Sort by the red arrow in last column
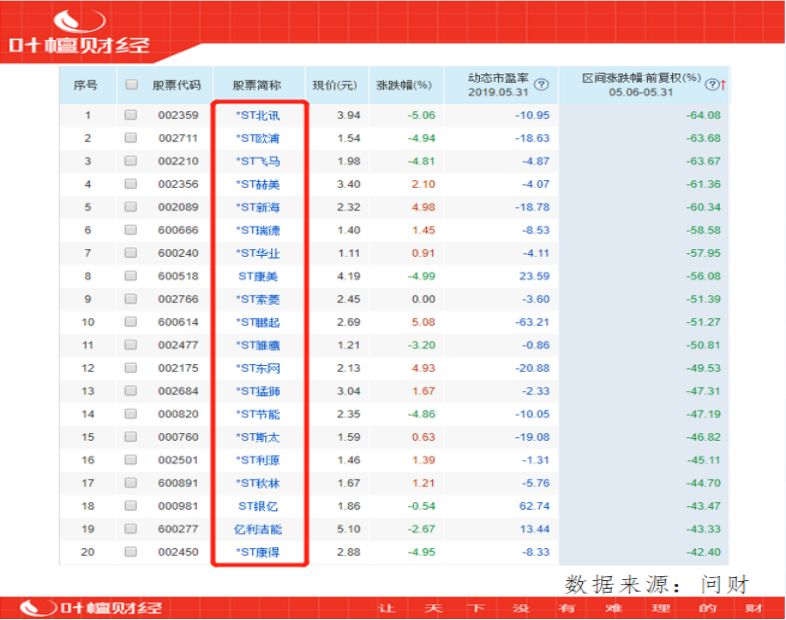 click(x=723, y=85)
